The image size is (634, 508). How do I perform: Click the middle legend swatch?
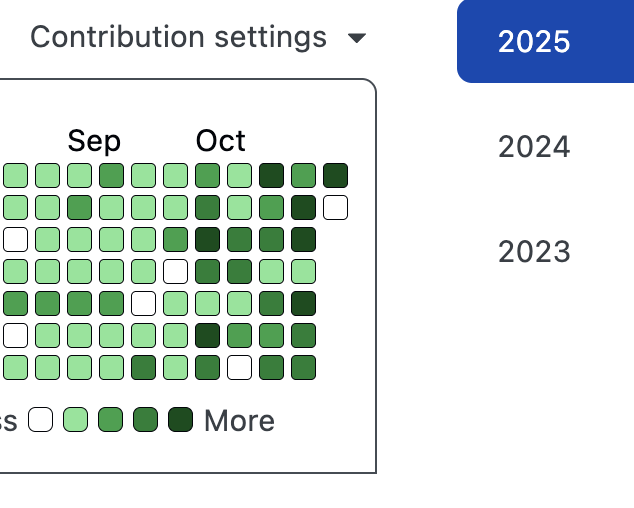(x=110, y=420)
